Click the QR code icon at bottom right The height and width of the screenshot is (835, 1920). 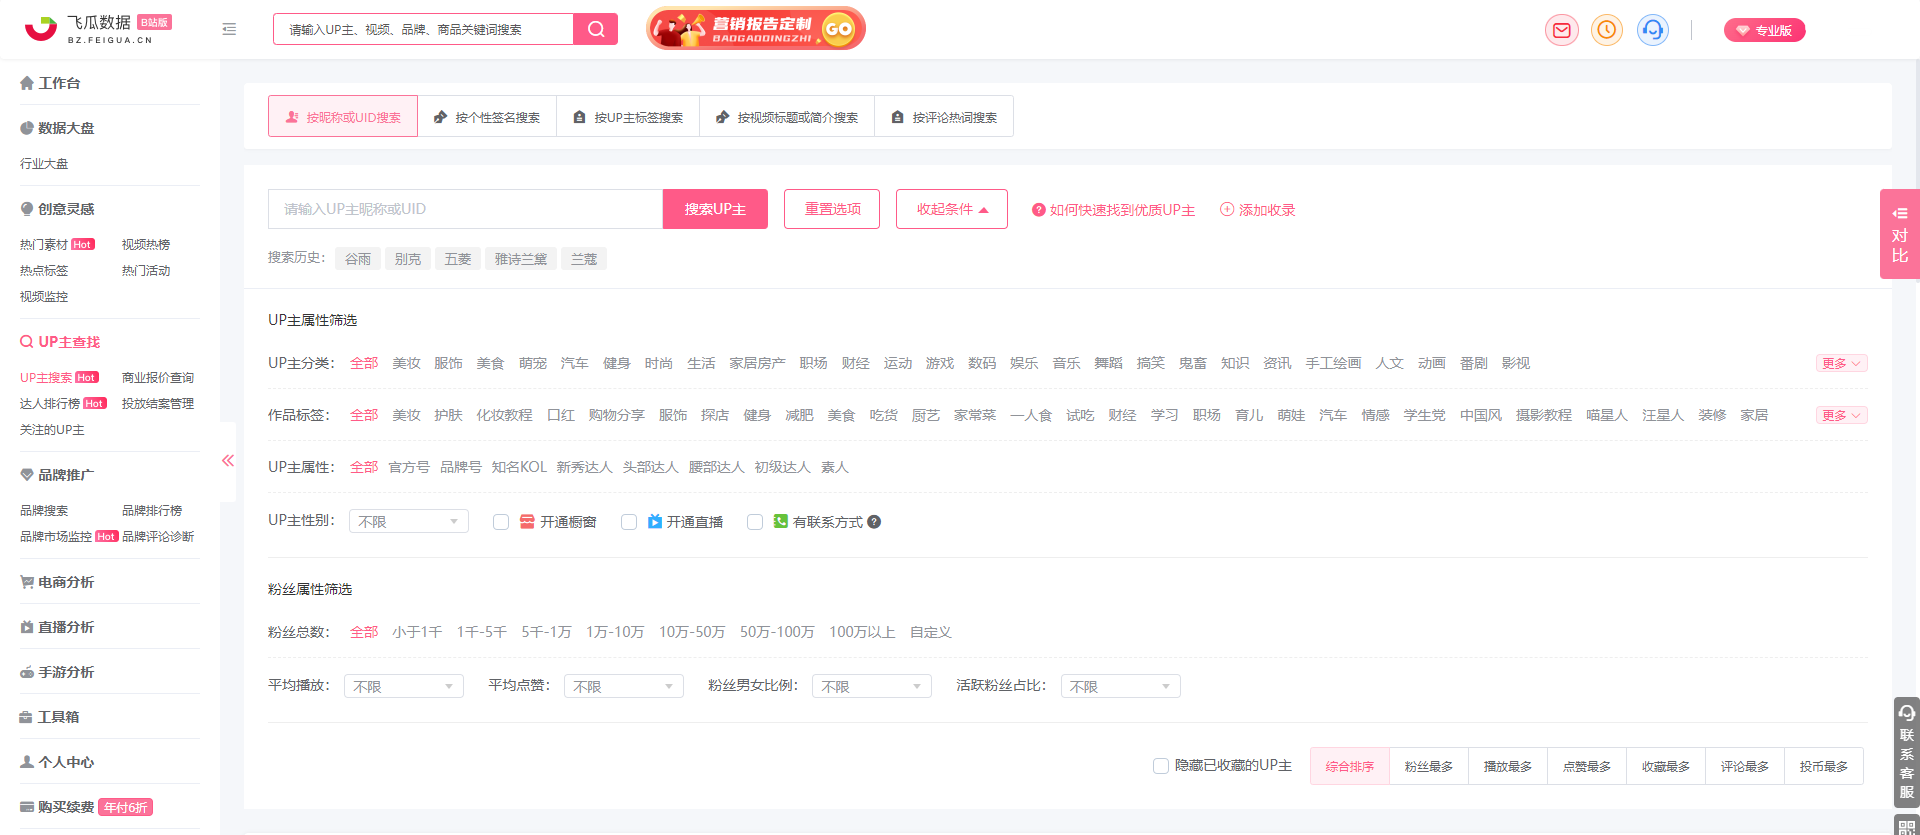point(1907,826)
